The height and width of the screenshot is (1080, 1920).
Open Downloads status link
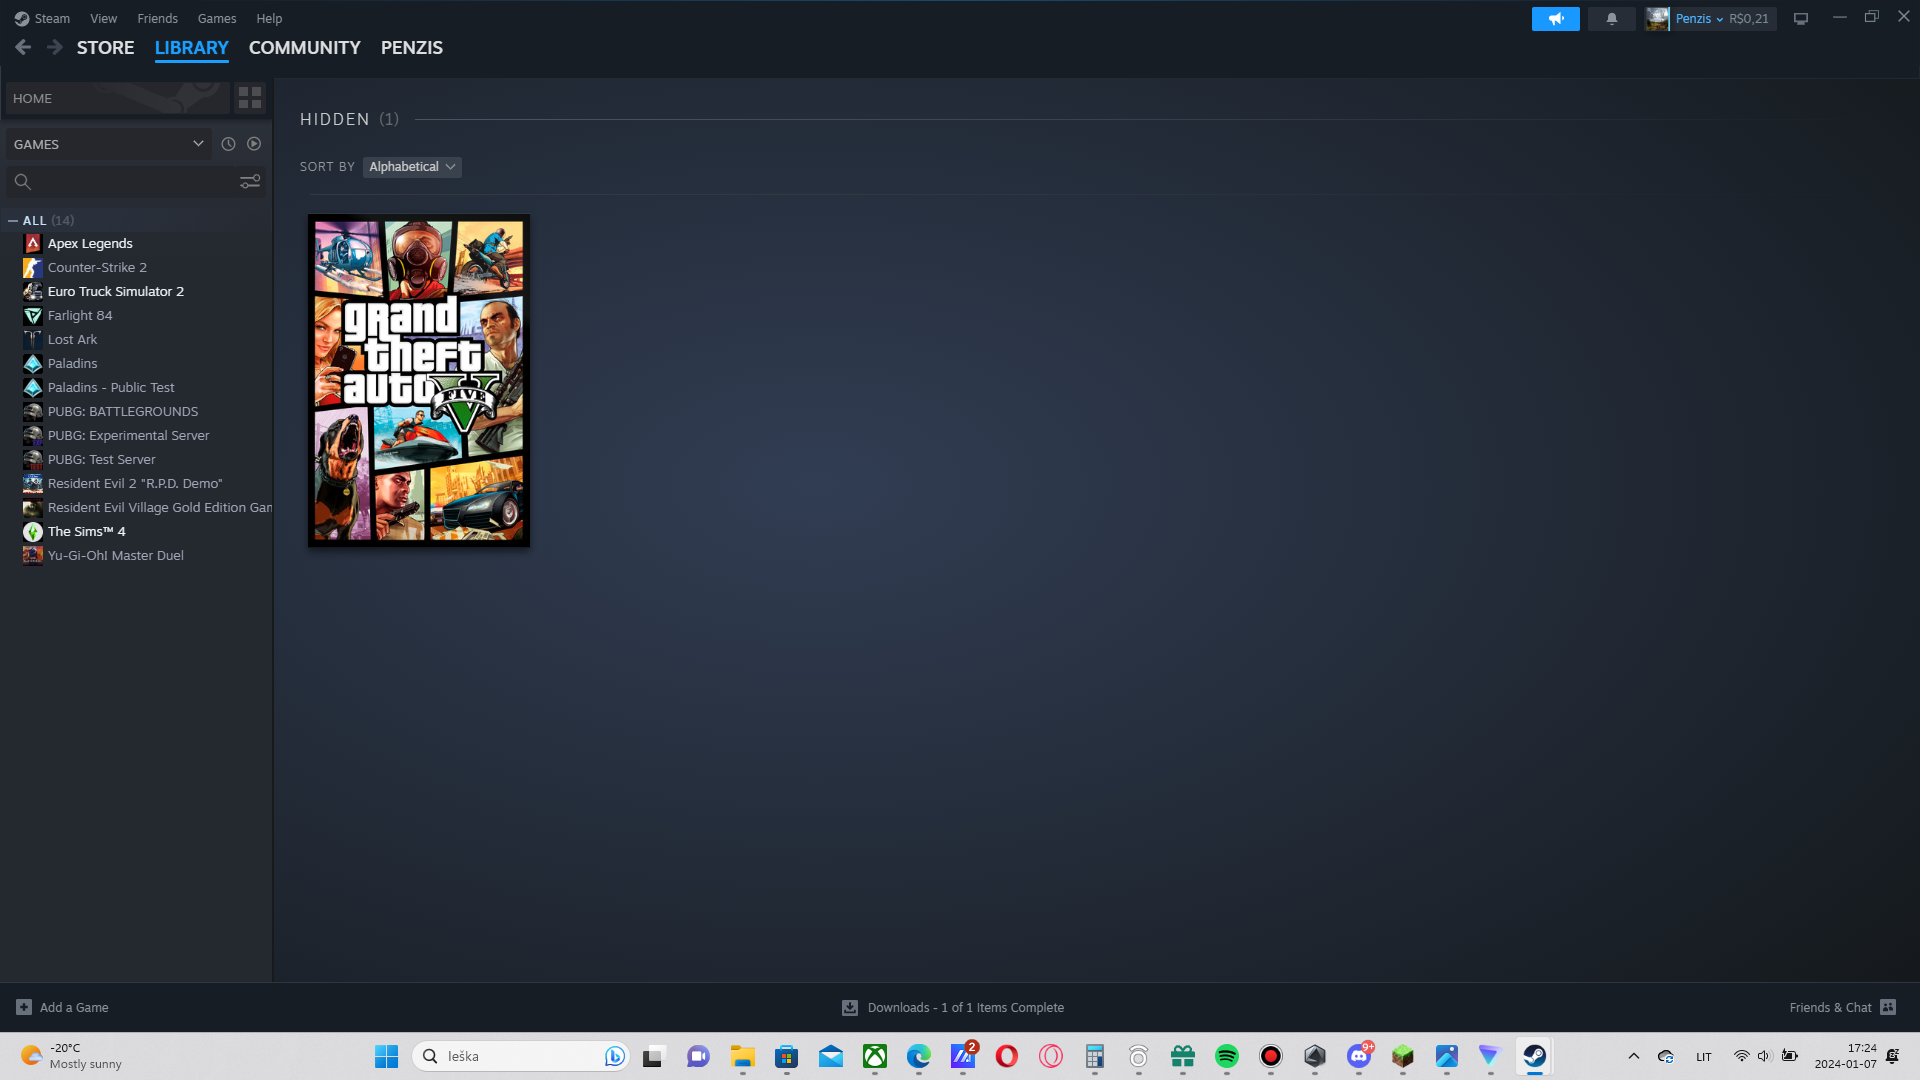964,1007
